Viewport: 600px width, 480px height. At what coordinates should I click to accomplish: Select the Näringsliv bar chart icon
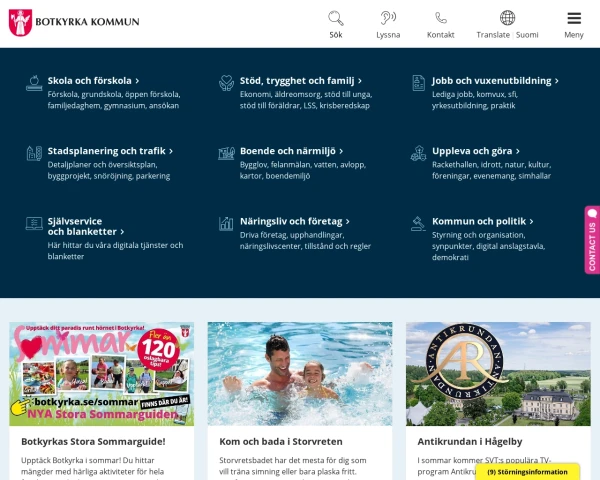[x=226, y=224]
